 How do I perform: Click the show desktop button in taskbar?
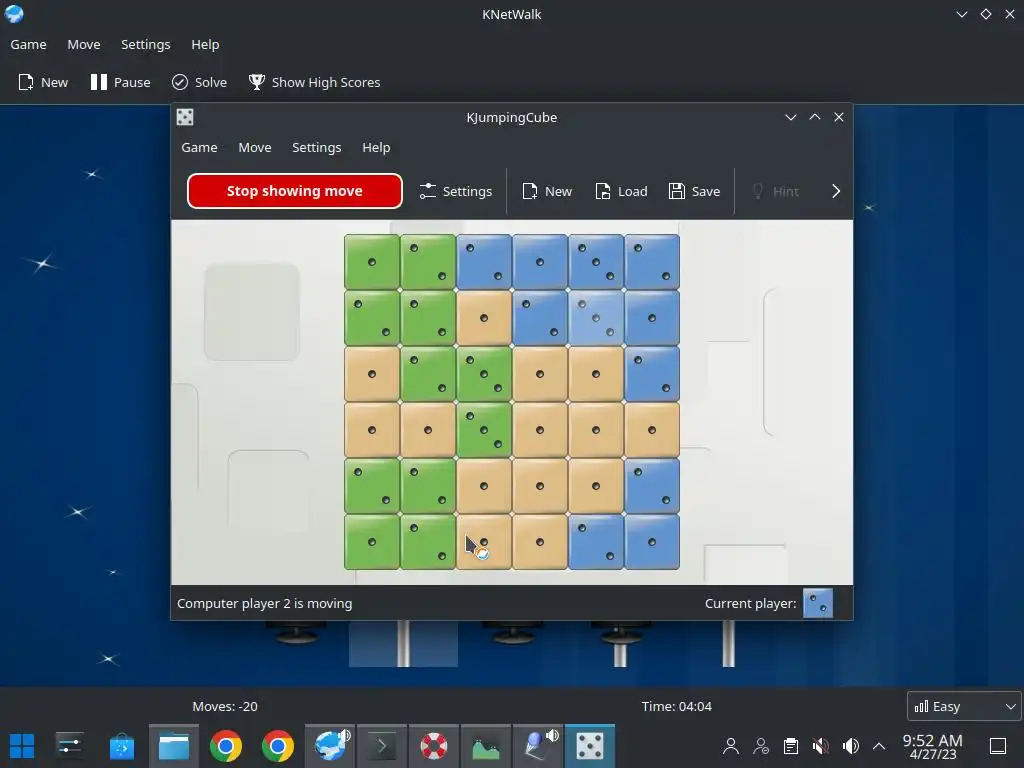(998, 746)
